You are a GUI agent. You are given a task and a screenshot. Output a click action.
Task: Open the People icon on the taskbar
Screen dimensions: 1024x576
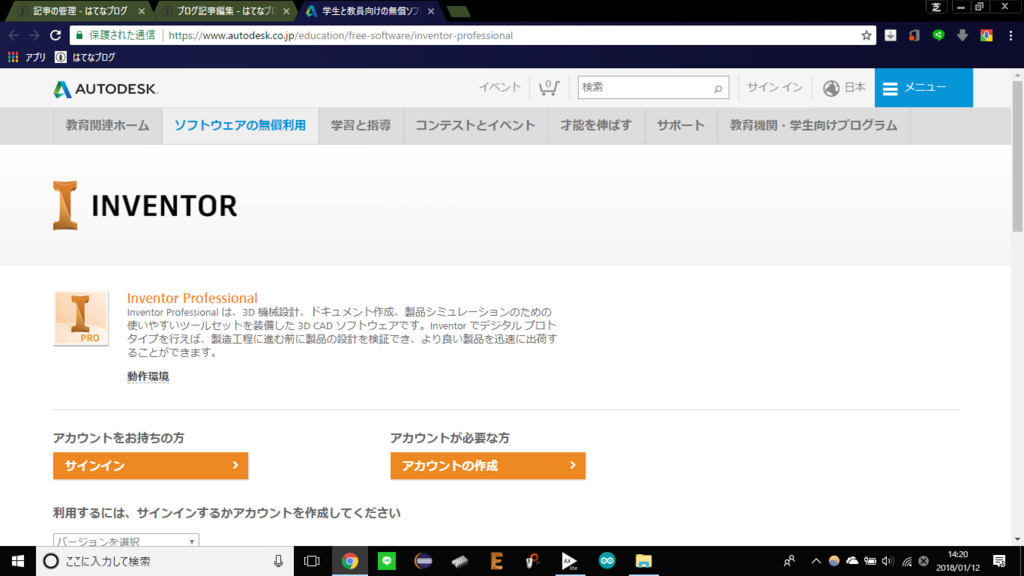coord(789,561)
